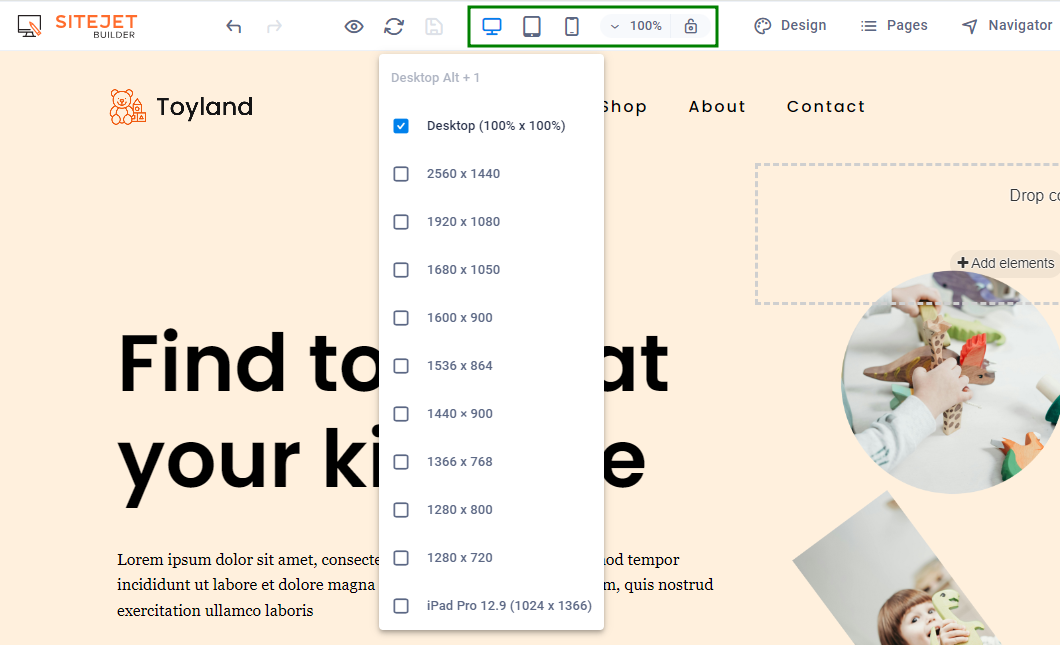
Task: Open preview with the eye icon
Action: point(354,26)
